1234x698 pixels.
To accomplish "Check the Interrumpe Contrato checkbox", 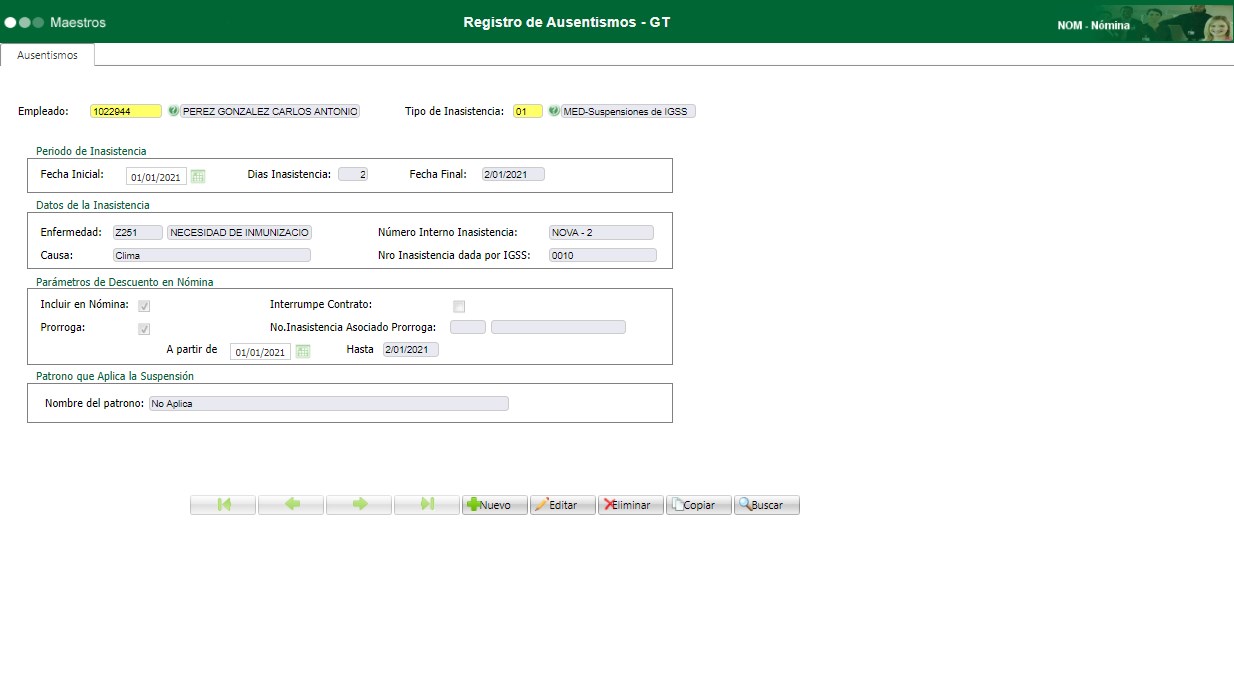I will pos(459,306).
